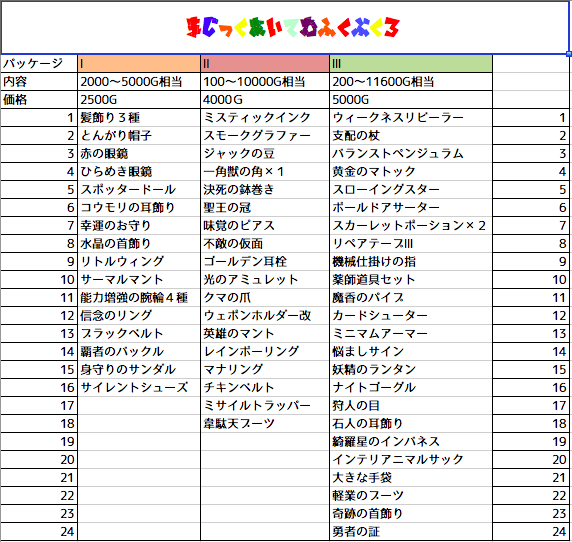Click the スポッタードール cell
The width and height of the screenshot is (572, 542).
[x=139, y=190]
